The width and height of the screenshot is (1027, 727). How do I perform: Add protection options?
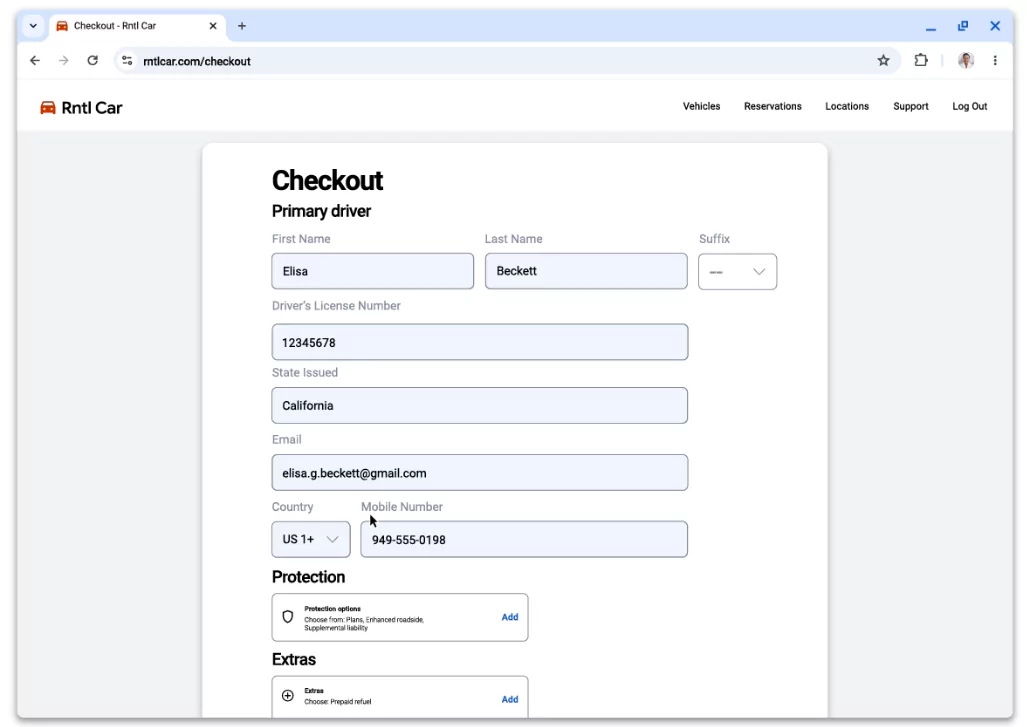tap(509, 617)
